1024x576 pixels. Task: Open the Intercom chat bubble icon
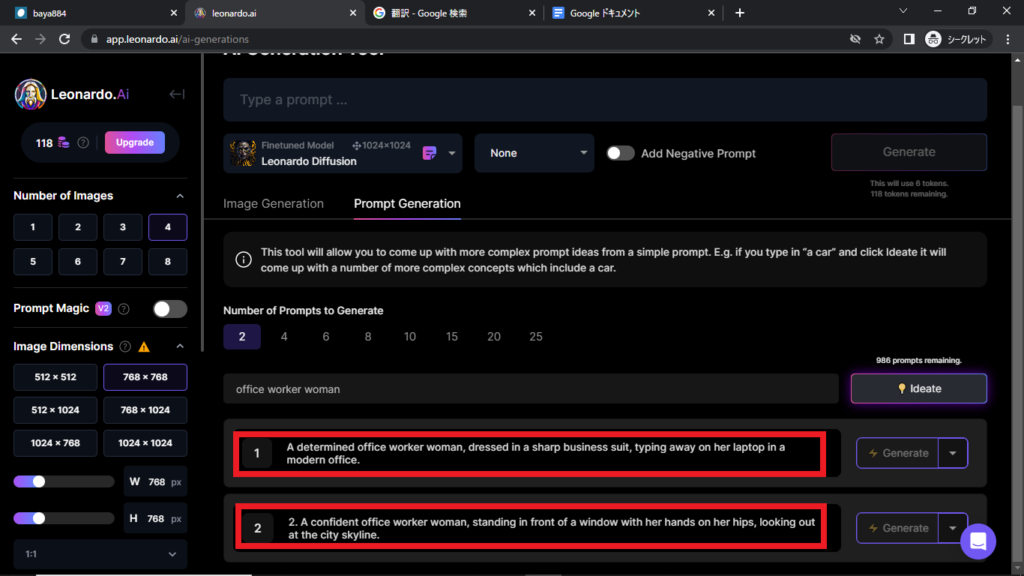pyautogui.click(x=977, y=542)
